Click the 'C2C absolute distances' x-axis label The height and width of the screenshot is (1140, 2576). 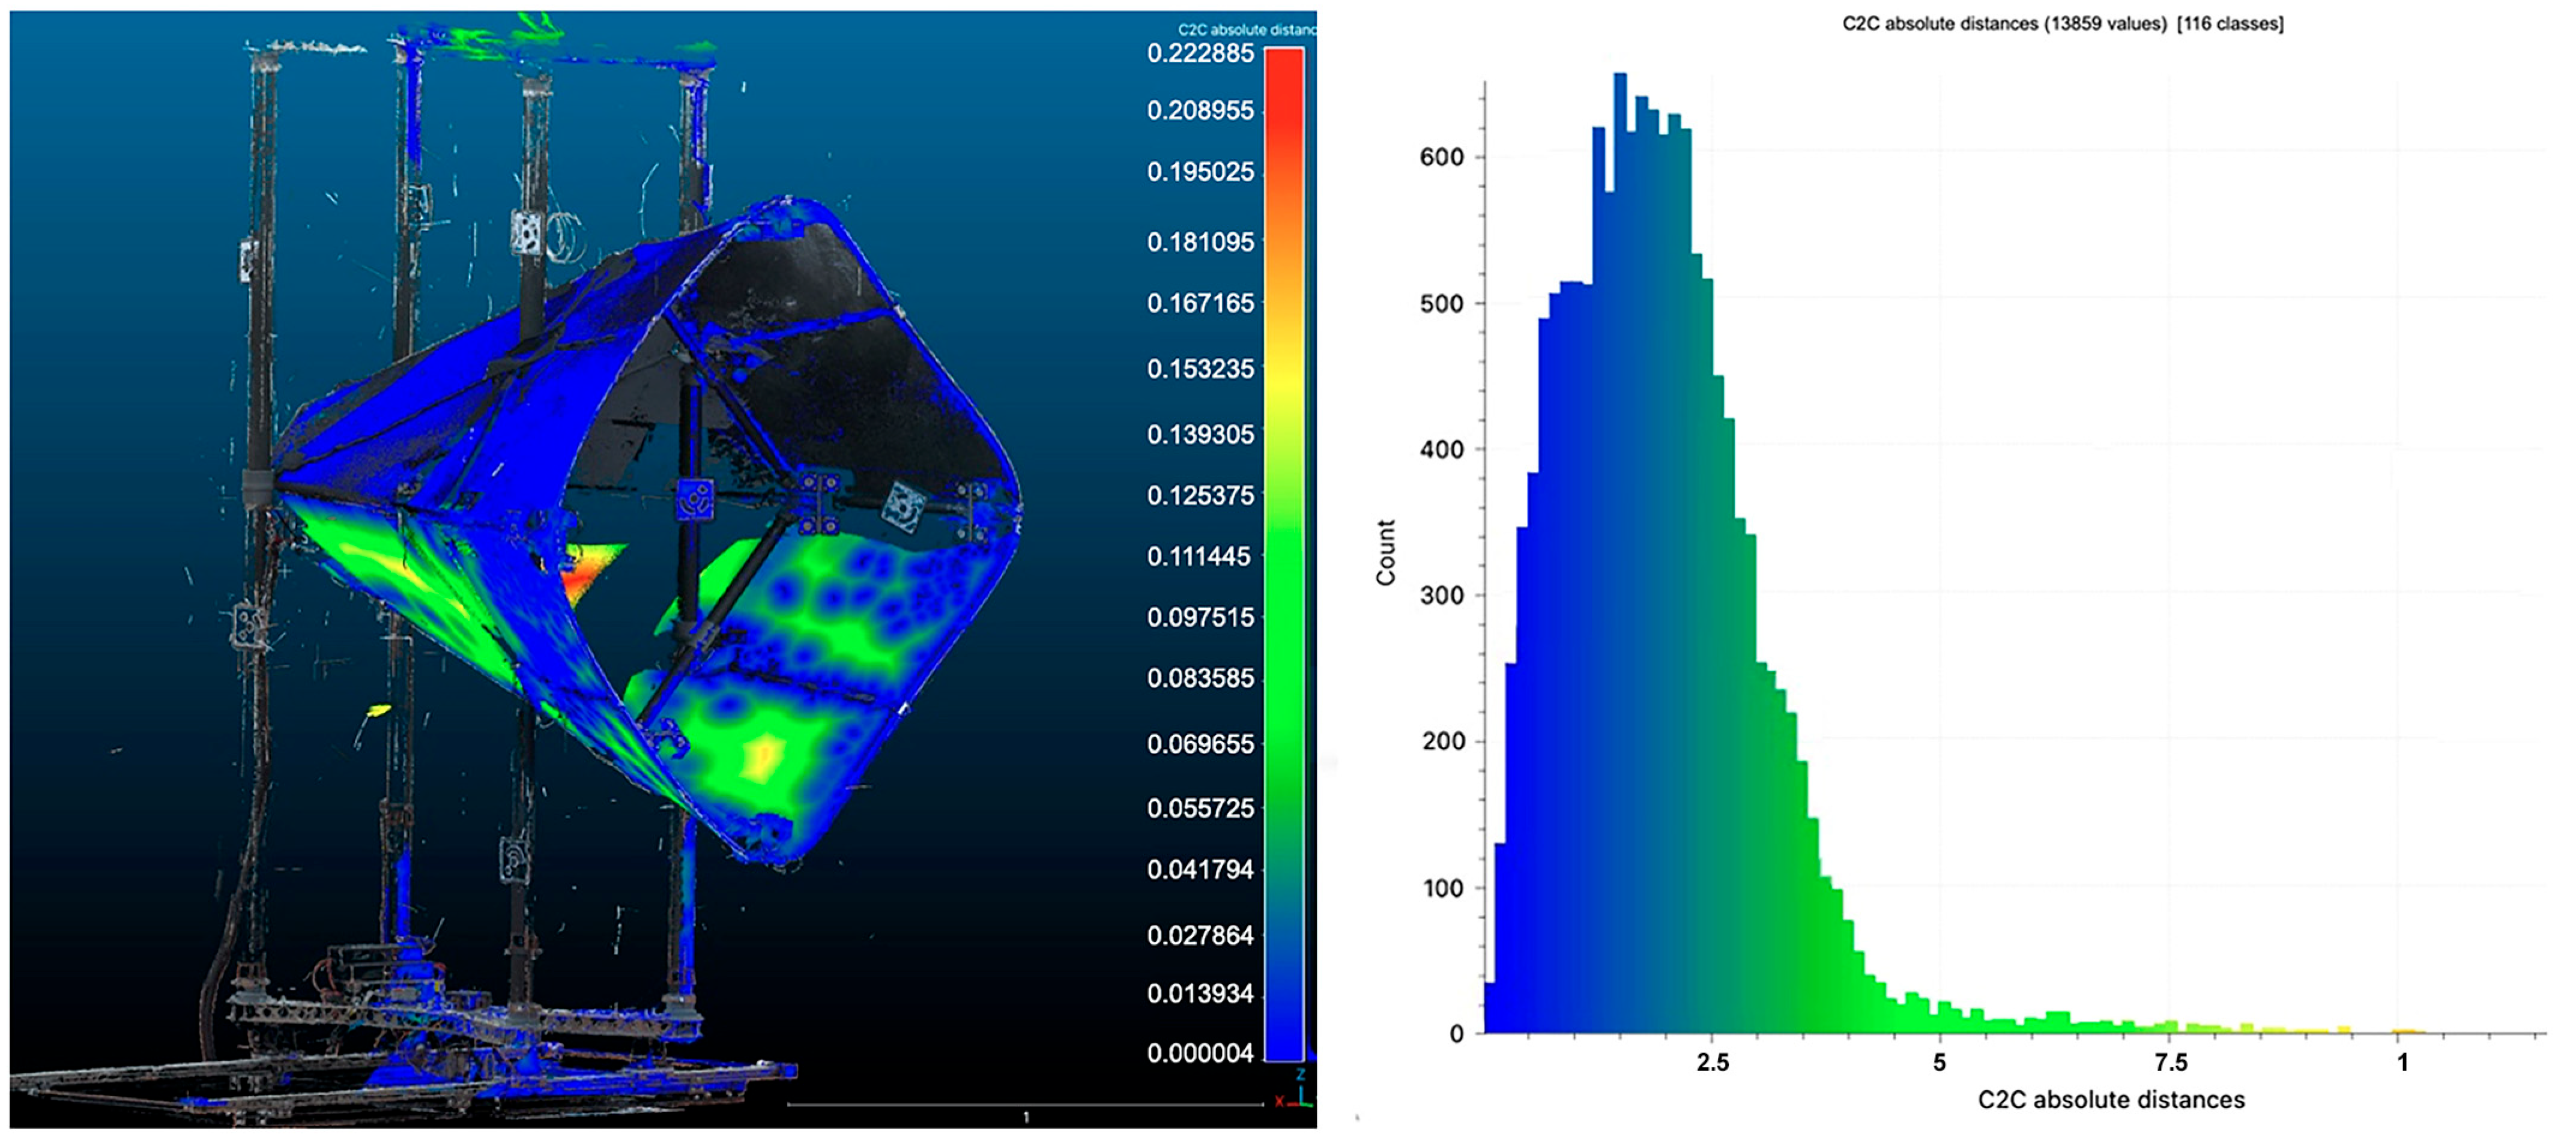pyautogui.click(x=2110, y=1100)
